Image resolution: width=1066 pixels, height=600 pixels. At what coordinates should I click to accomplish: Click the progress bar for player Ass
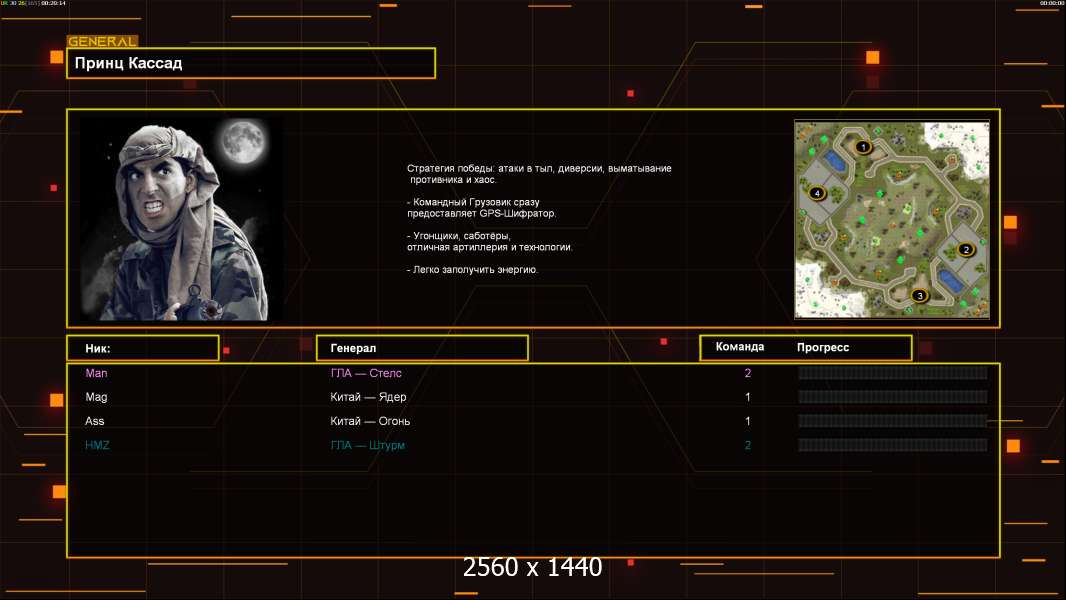coord(892,421)
